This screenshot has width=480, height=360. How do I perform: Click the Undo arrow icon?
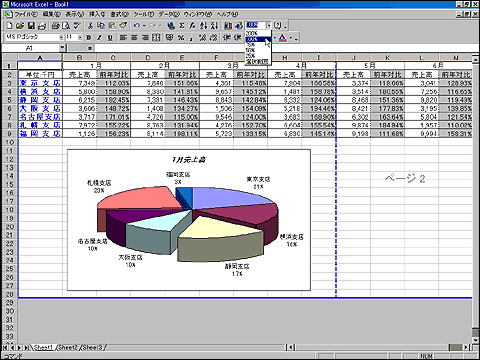[137, 26]
